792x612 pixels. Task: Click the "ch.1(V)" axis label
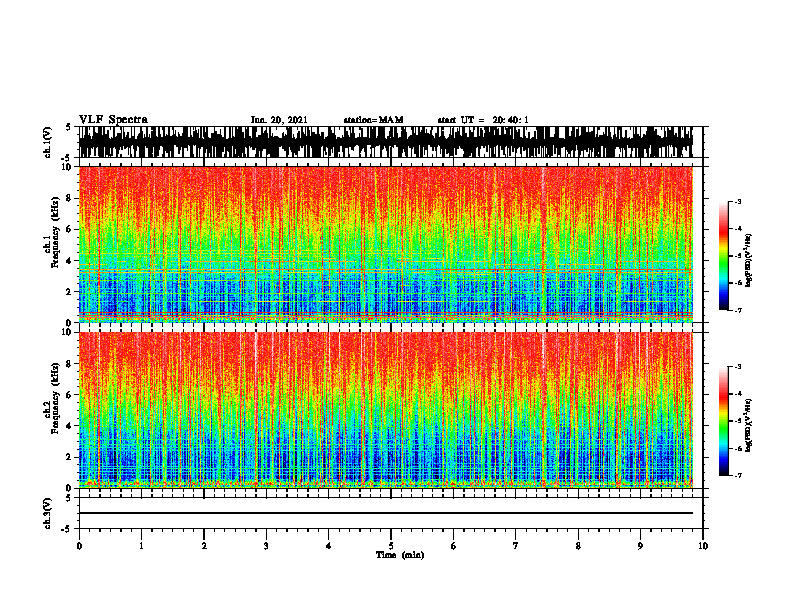coord(48,142)
